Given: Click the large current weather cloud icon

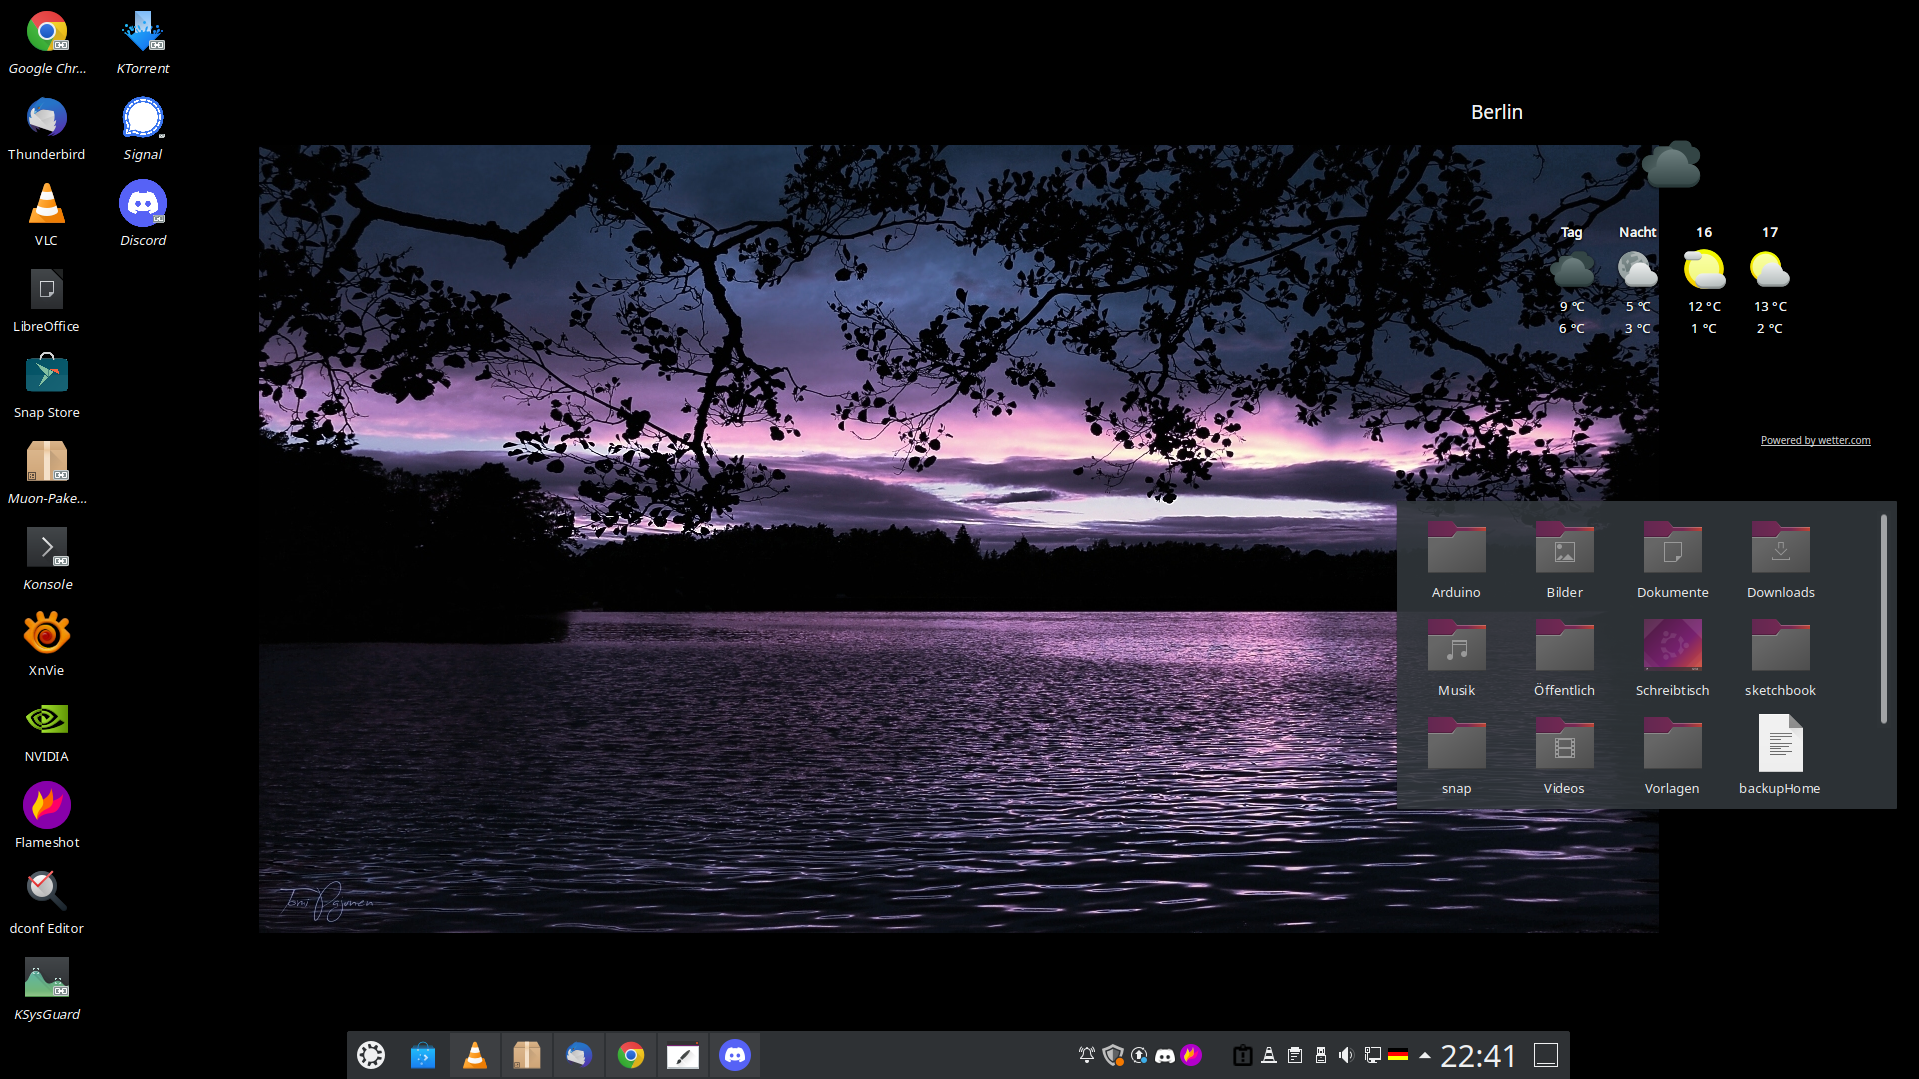Looking at the screenshot, I should click(x=1671, y=165).
